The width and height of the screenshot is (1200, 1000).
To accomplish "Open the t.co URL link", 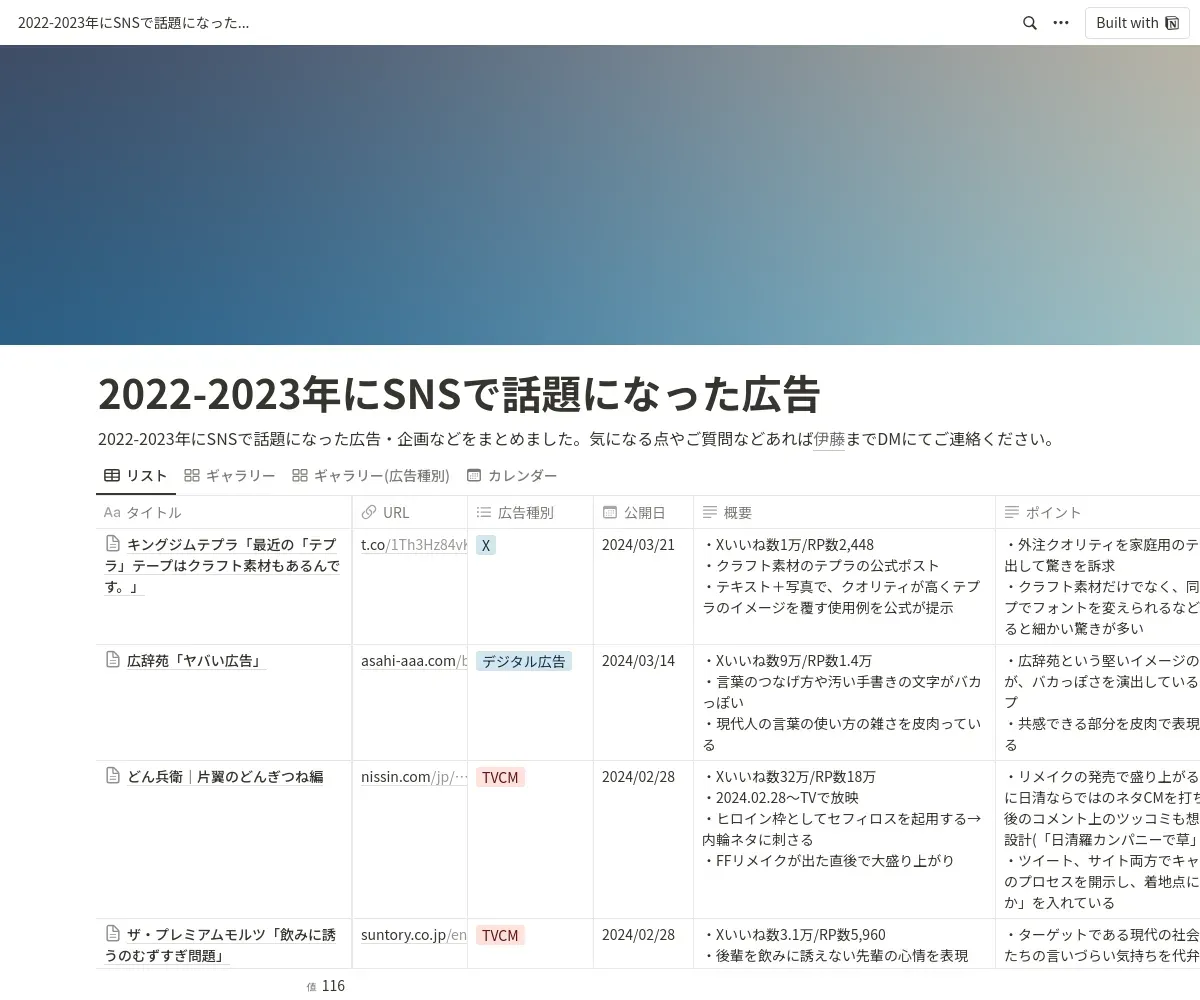I will coord(414,545).
